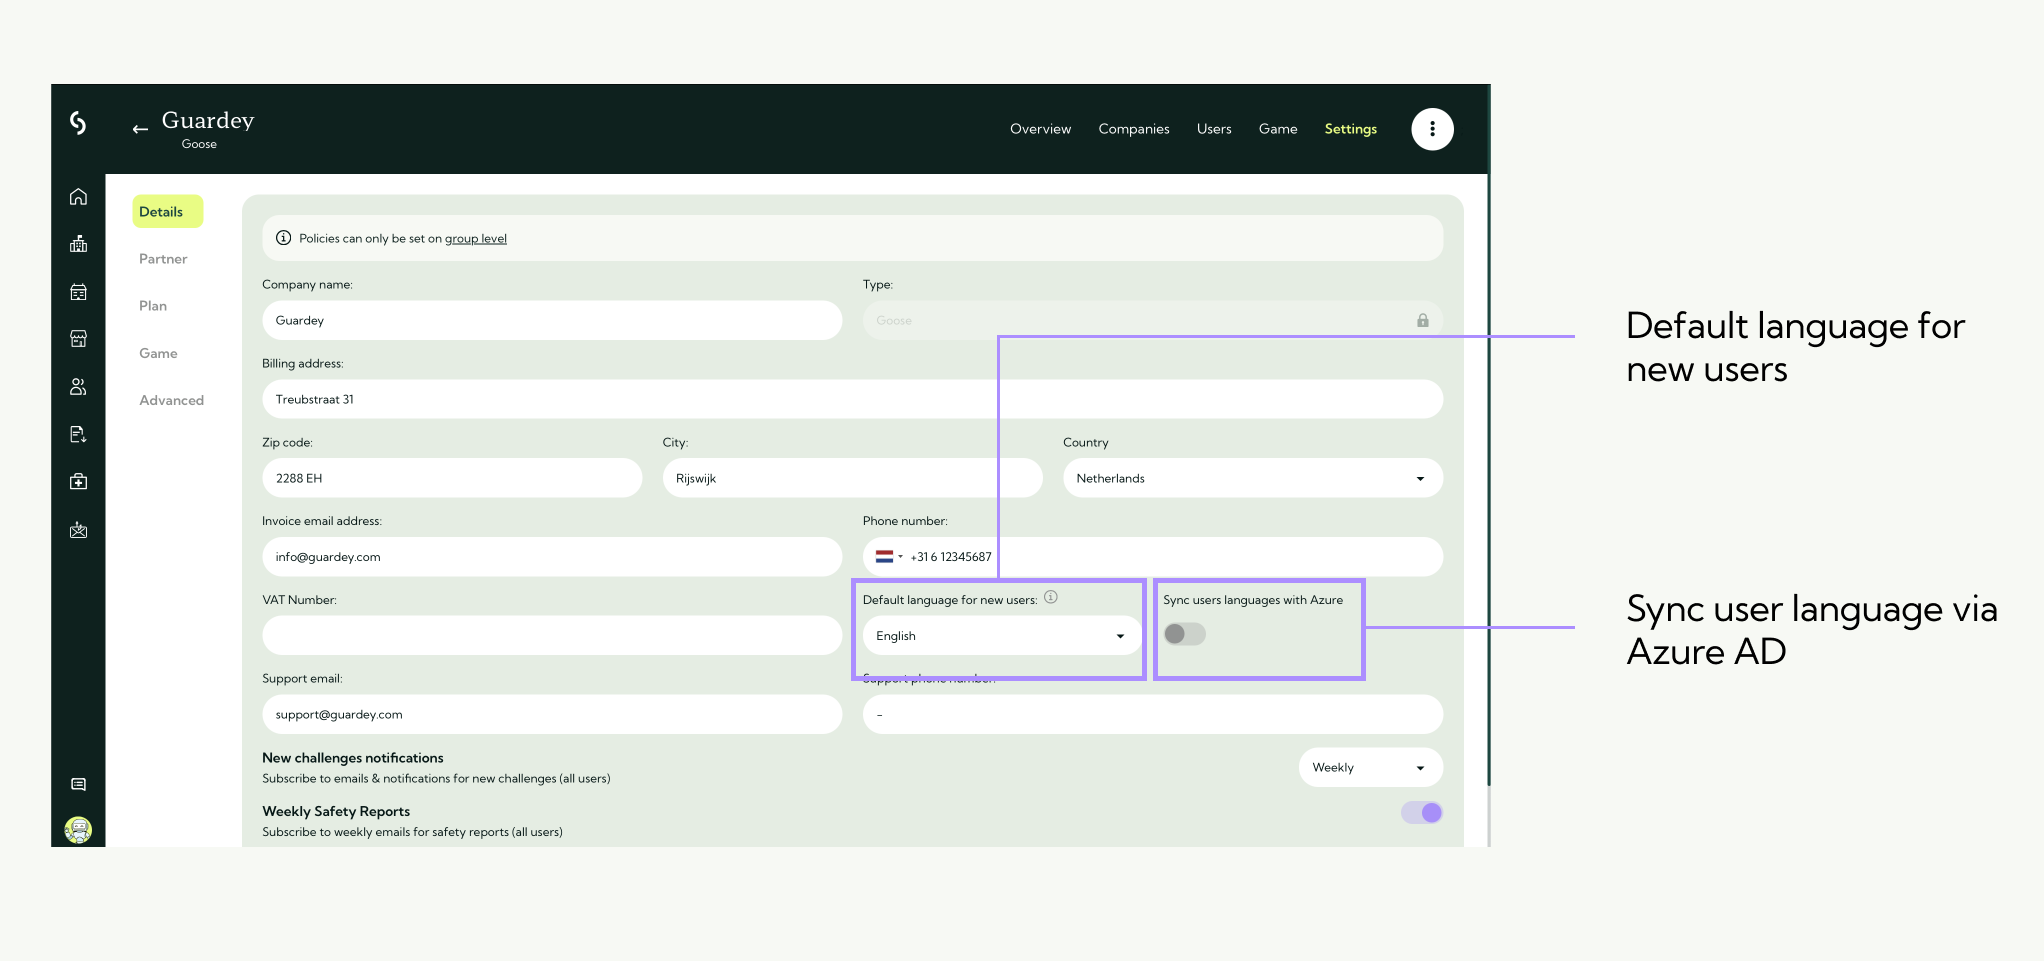Expand the Country dropdown showing Netherlands

click(1251, 479)
